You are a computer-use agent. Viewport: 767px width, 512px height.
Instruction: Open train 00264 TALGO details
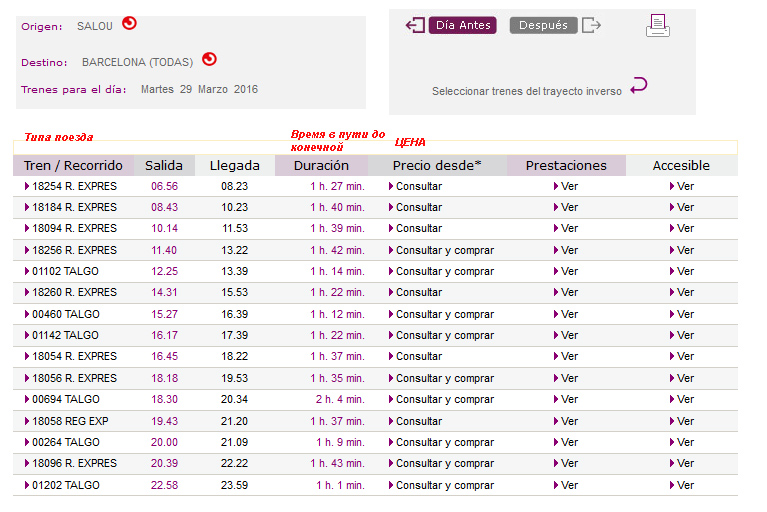pos(62,443)
